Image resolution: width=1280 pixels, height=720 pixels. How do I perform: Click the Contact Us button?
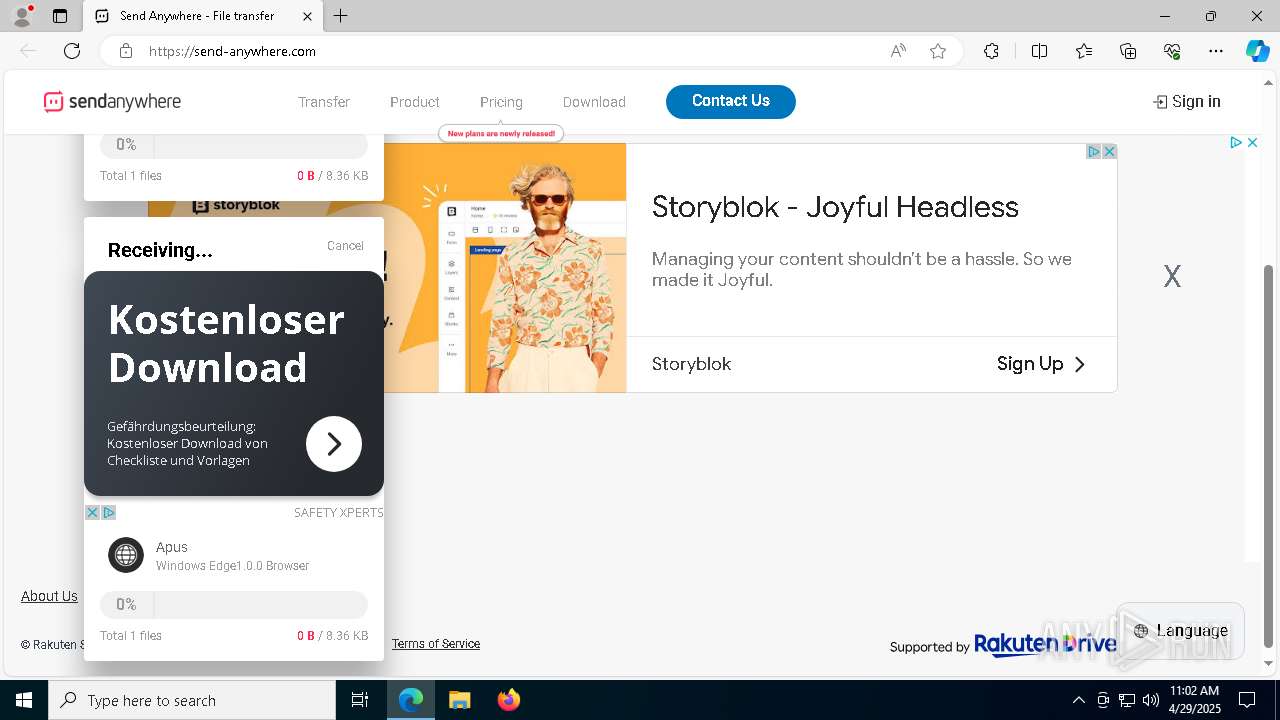pyautogui.click(x=731, y=101)
